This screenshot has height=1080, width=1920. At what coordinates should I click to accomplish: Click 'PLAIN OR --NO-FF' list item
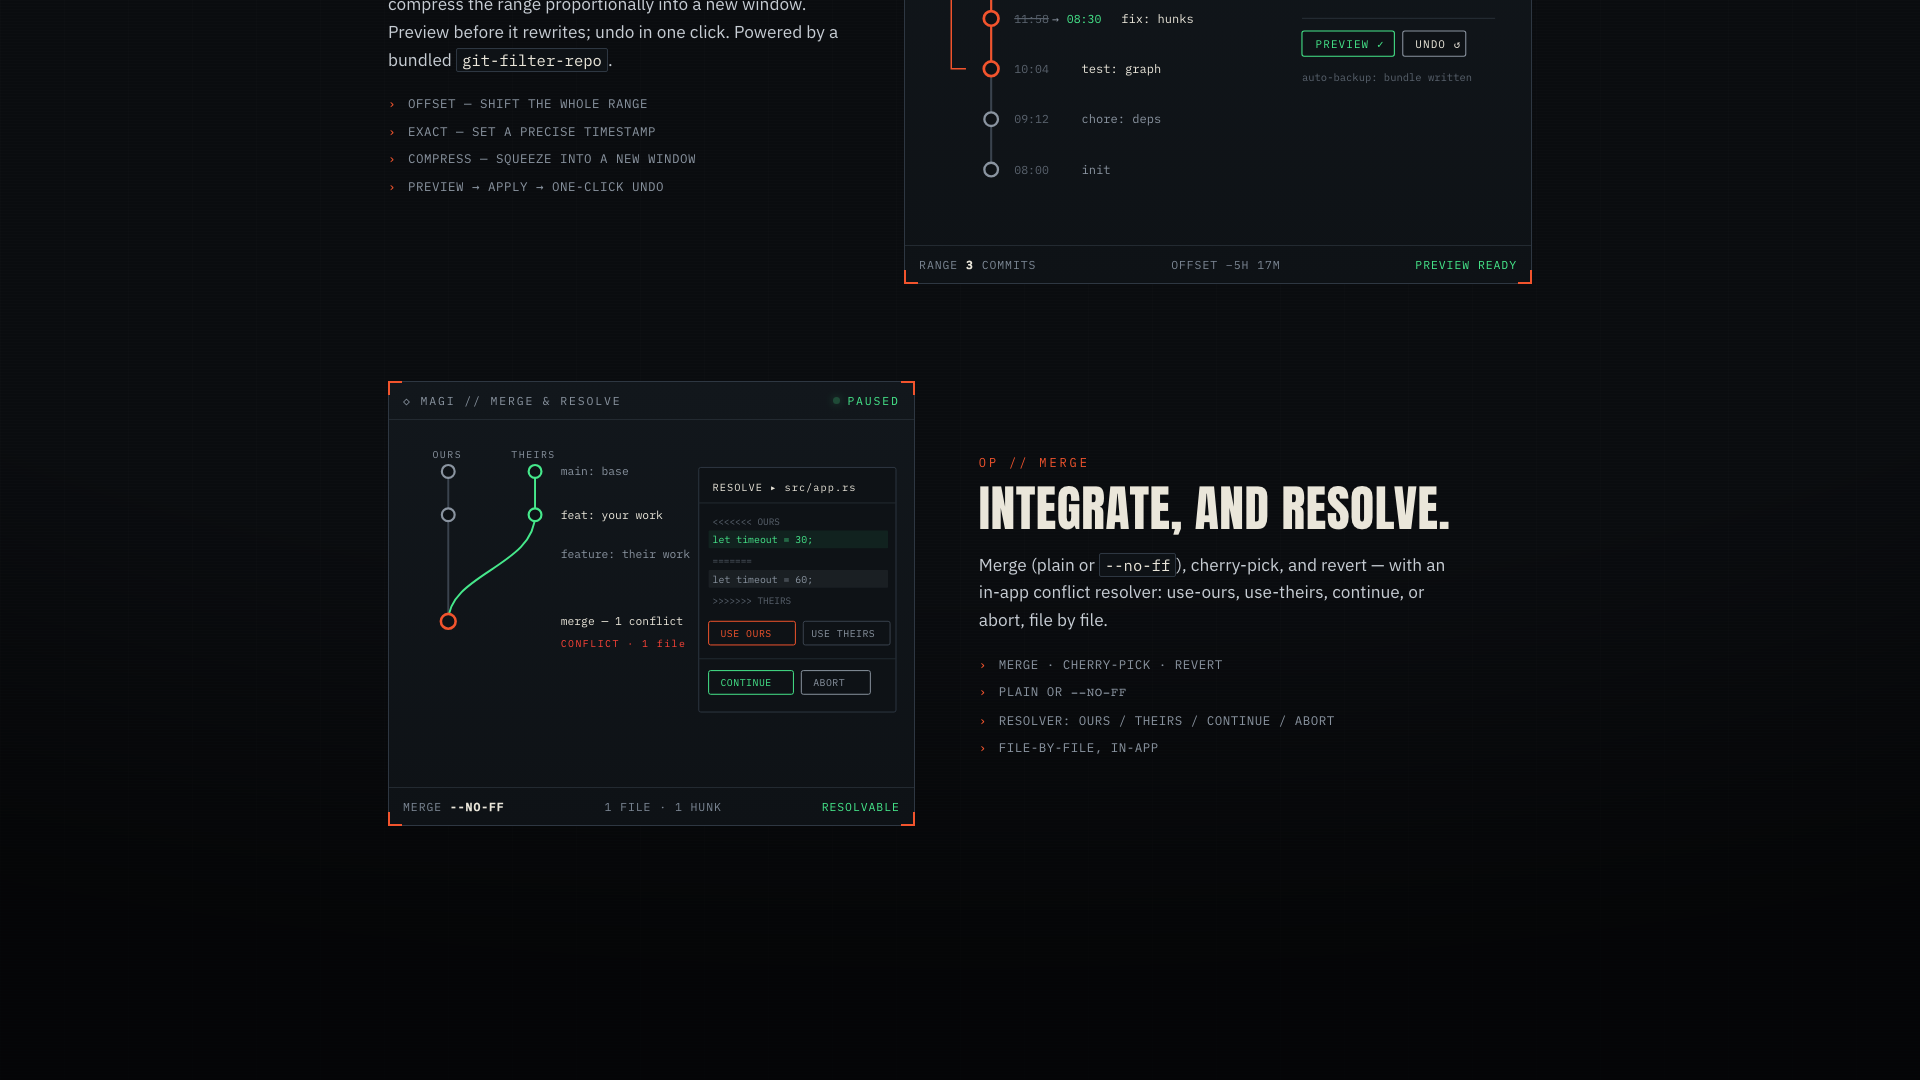1063,692
